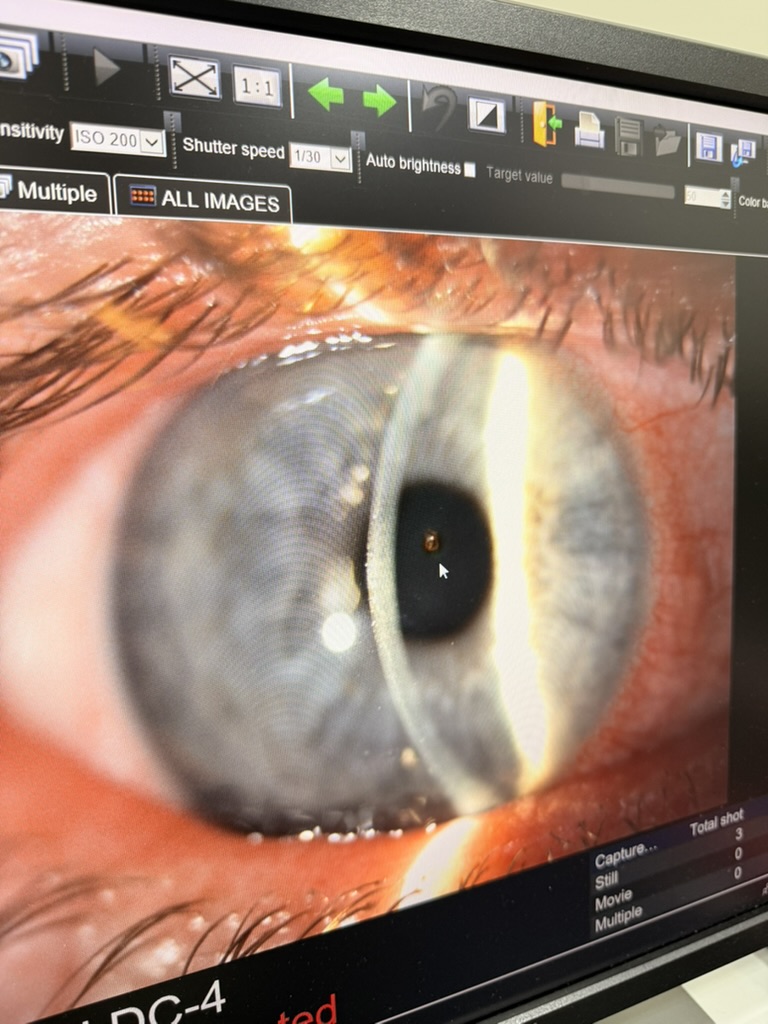Toggle the black and white contrast icon
The image size is (768, 1024).
pos(487,116)
